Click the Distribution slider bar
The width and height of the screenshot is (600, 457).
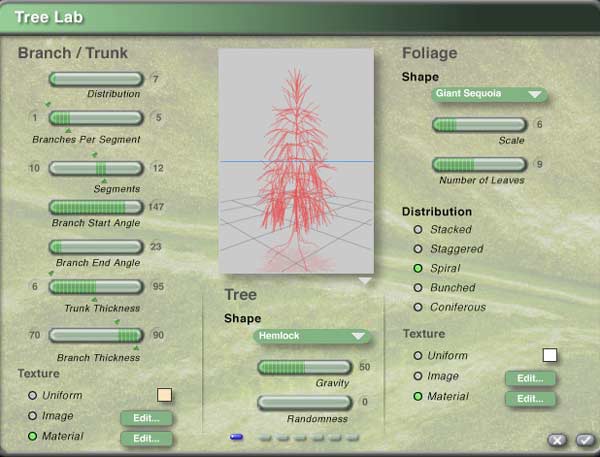[x=96, y=79]
